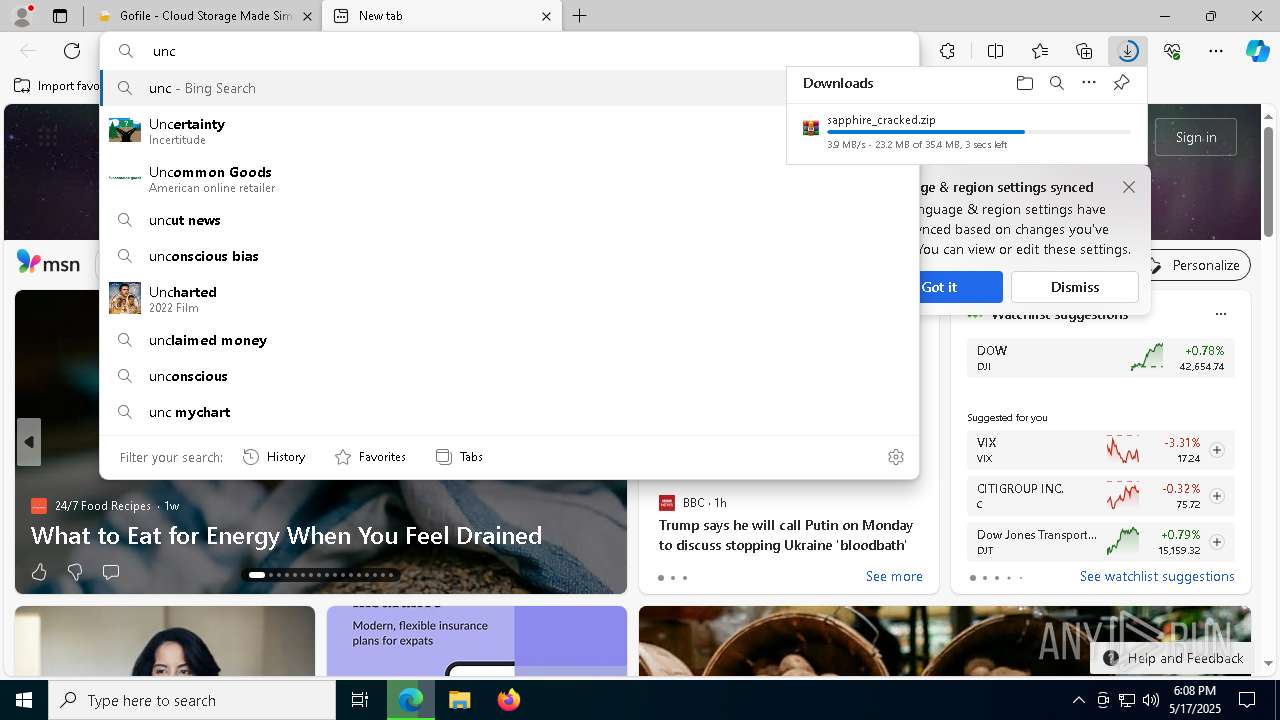This screenshot has height=720, width=1280.
Task: Go to previous carousel slide
Action: [x=29, y=442]
